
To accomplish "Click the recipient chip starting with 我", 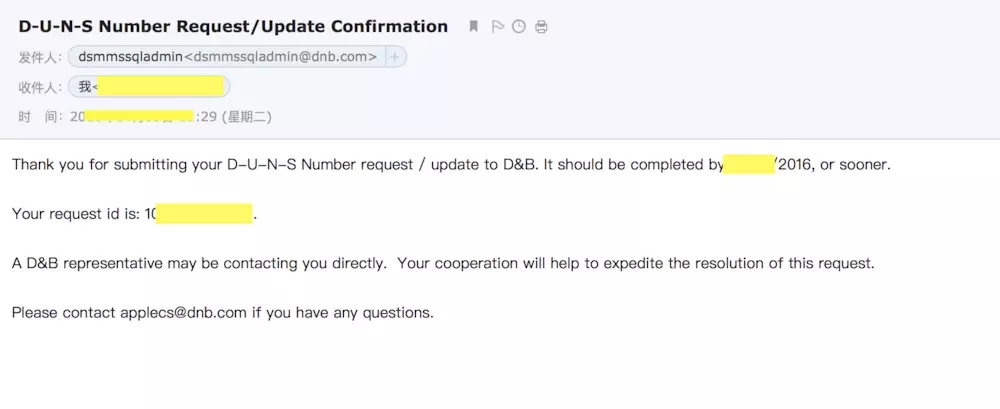I will (x=150, y=87).
